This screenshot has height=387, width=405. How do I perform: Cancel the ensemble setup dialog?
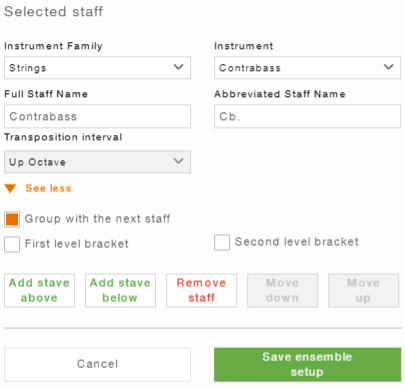tap(97, 365)
